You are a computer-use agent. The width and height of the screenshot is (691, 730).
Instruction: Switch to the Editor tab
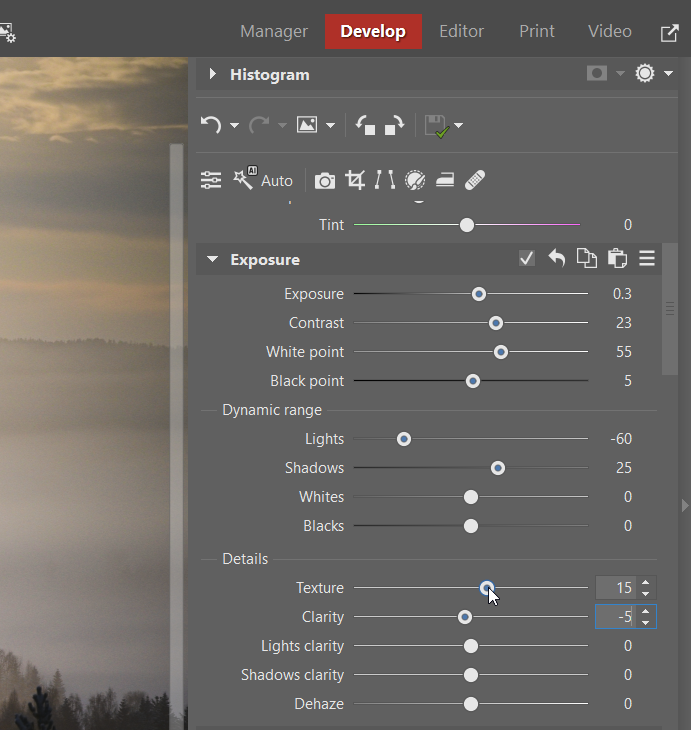pyautogui.click(x=461, y=31)
